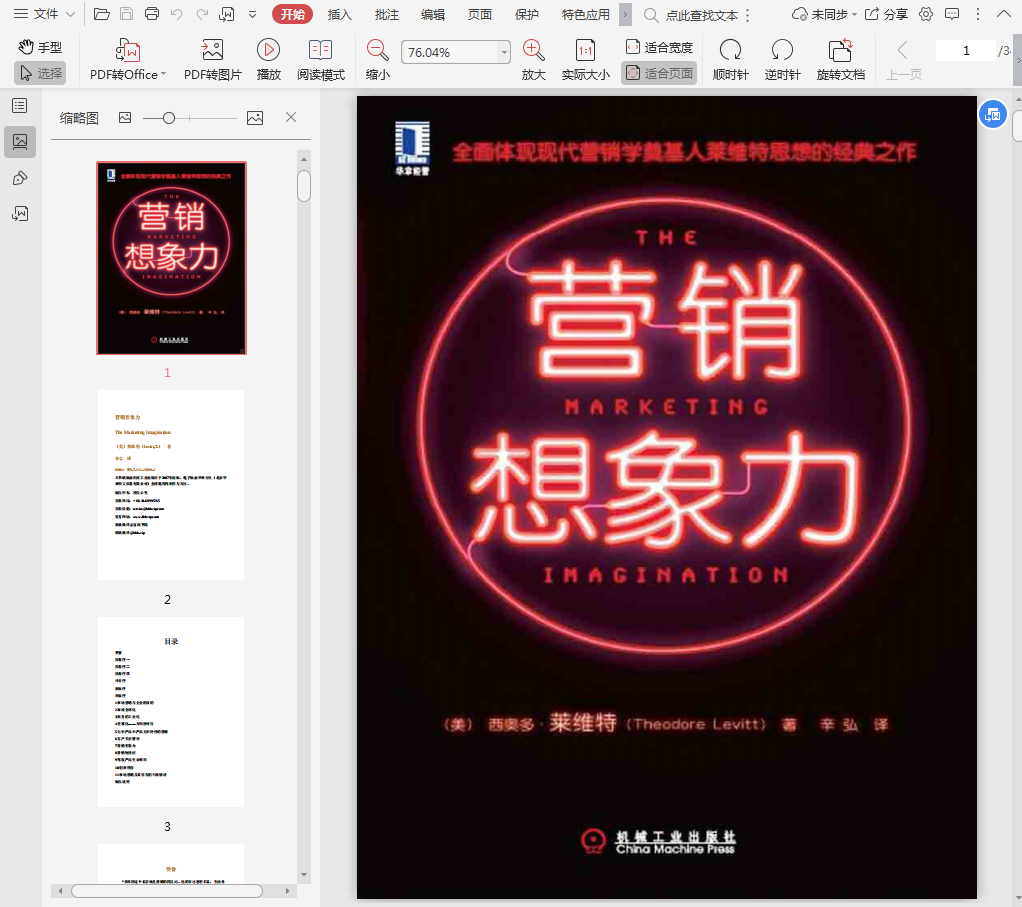Open the 特色应用 tab
The width and height of the screenshot is (1022, 907).
[585, 14]
